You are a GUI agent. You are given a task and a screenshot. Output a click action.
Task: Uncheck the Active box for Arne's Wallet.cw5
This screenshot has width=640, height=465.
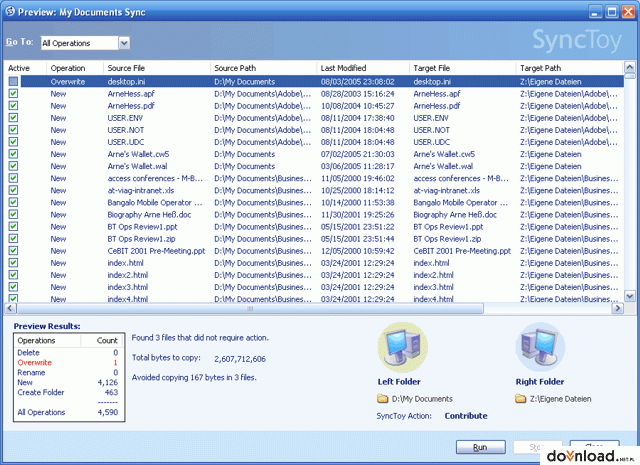13,154
